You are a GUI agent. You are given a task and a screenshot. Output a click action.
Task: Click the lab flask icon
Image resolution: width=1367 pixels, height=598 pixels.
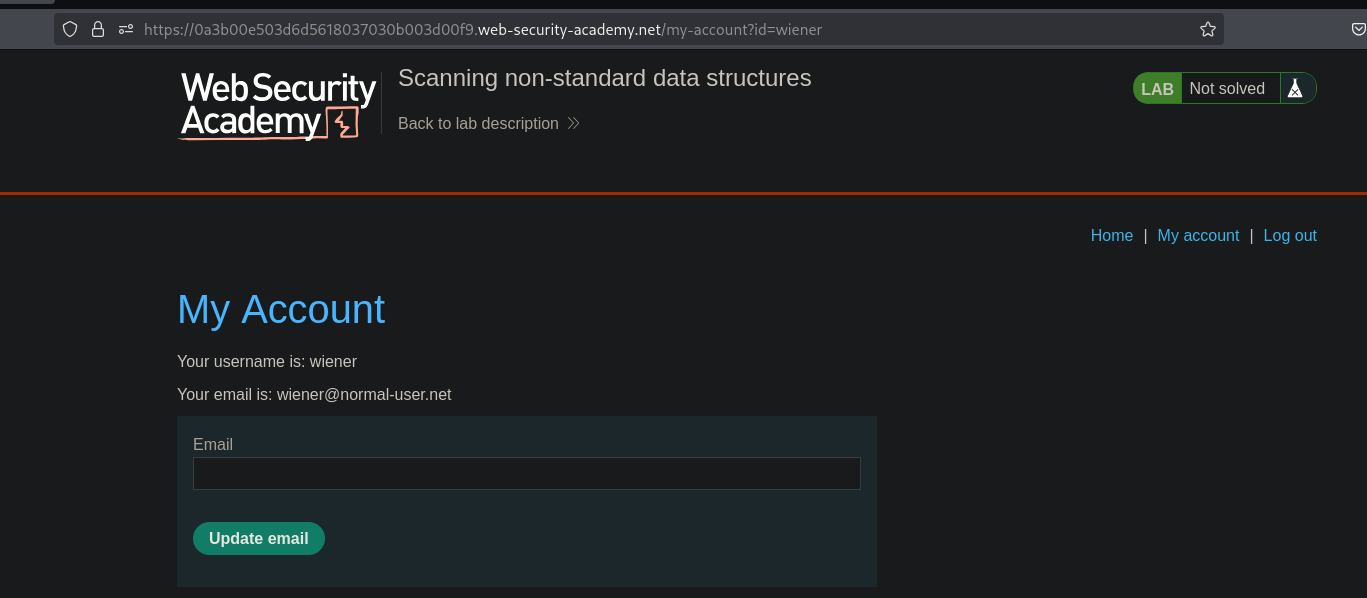click(x=1295, y=88)
